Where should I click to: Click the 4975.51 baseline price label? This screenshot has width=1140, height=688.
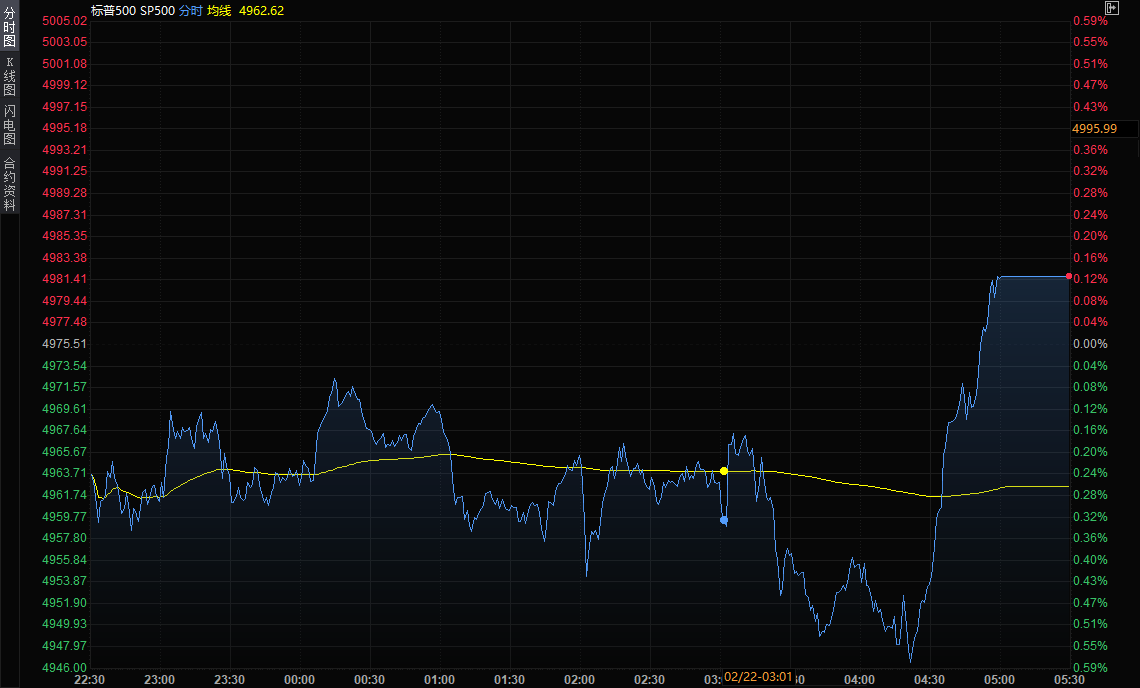click(65, 344)
